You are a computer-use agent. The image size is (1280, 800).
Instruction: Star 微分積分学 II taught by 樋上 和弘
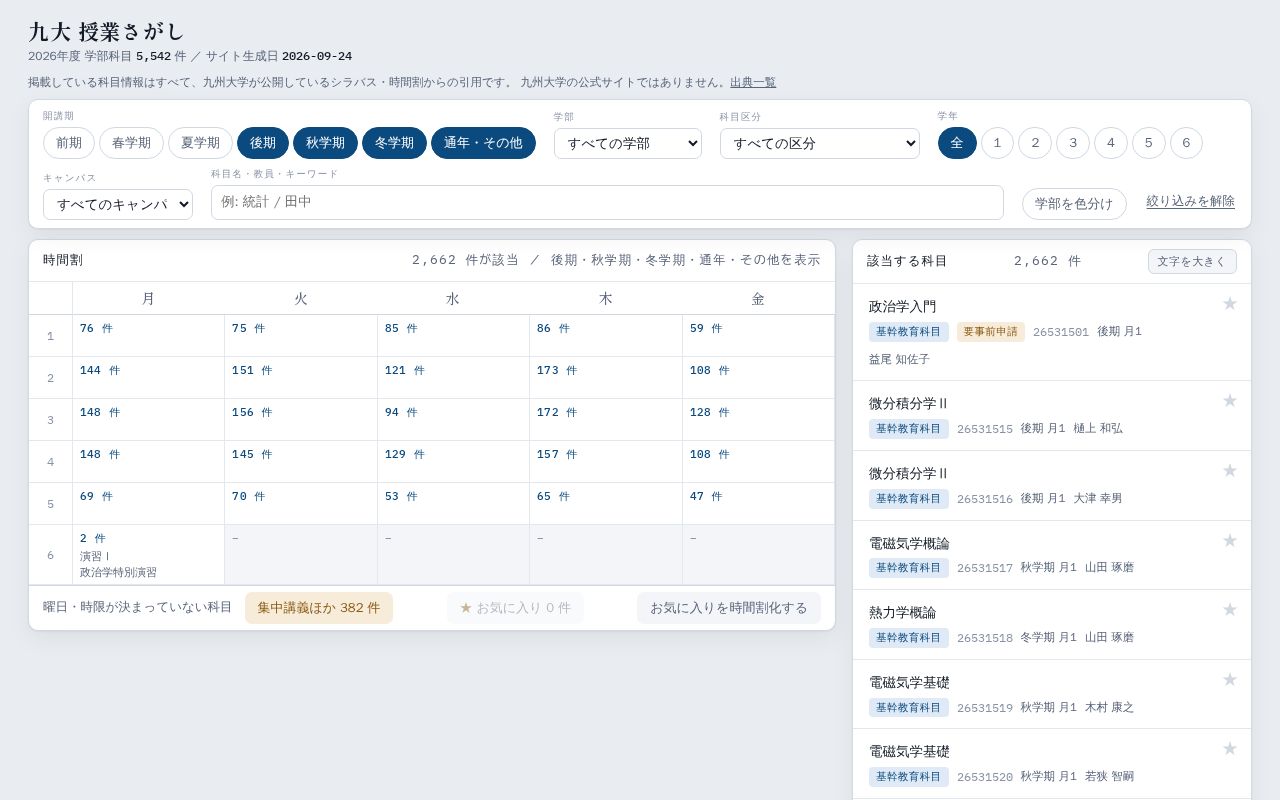[1230, 400]
